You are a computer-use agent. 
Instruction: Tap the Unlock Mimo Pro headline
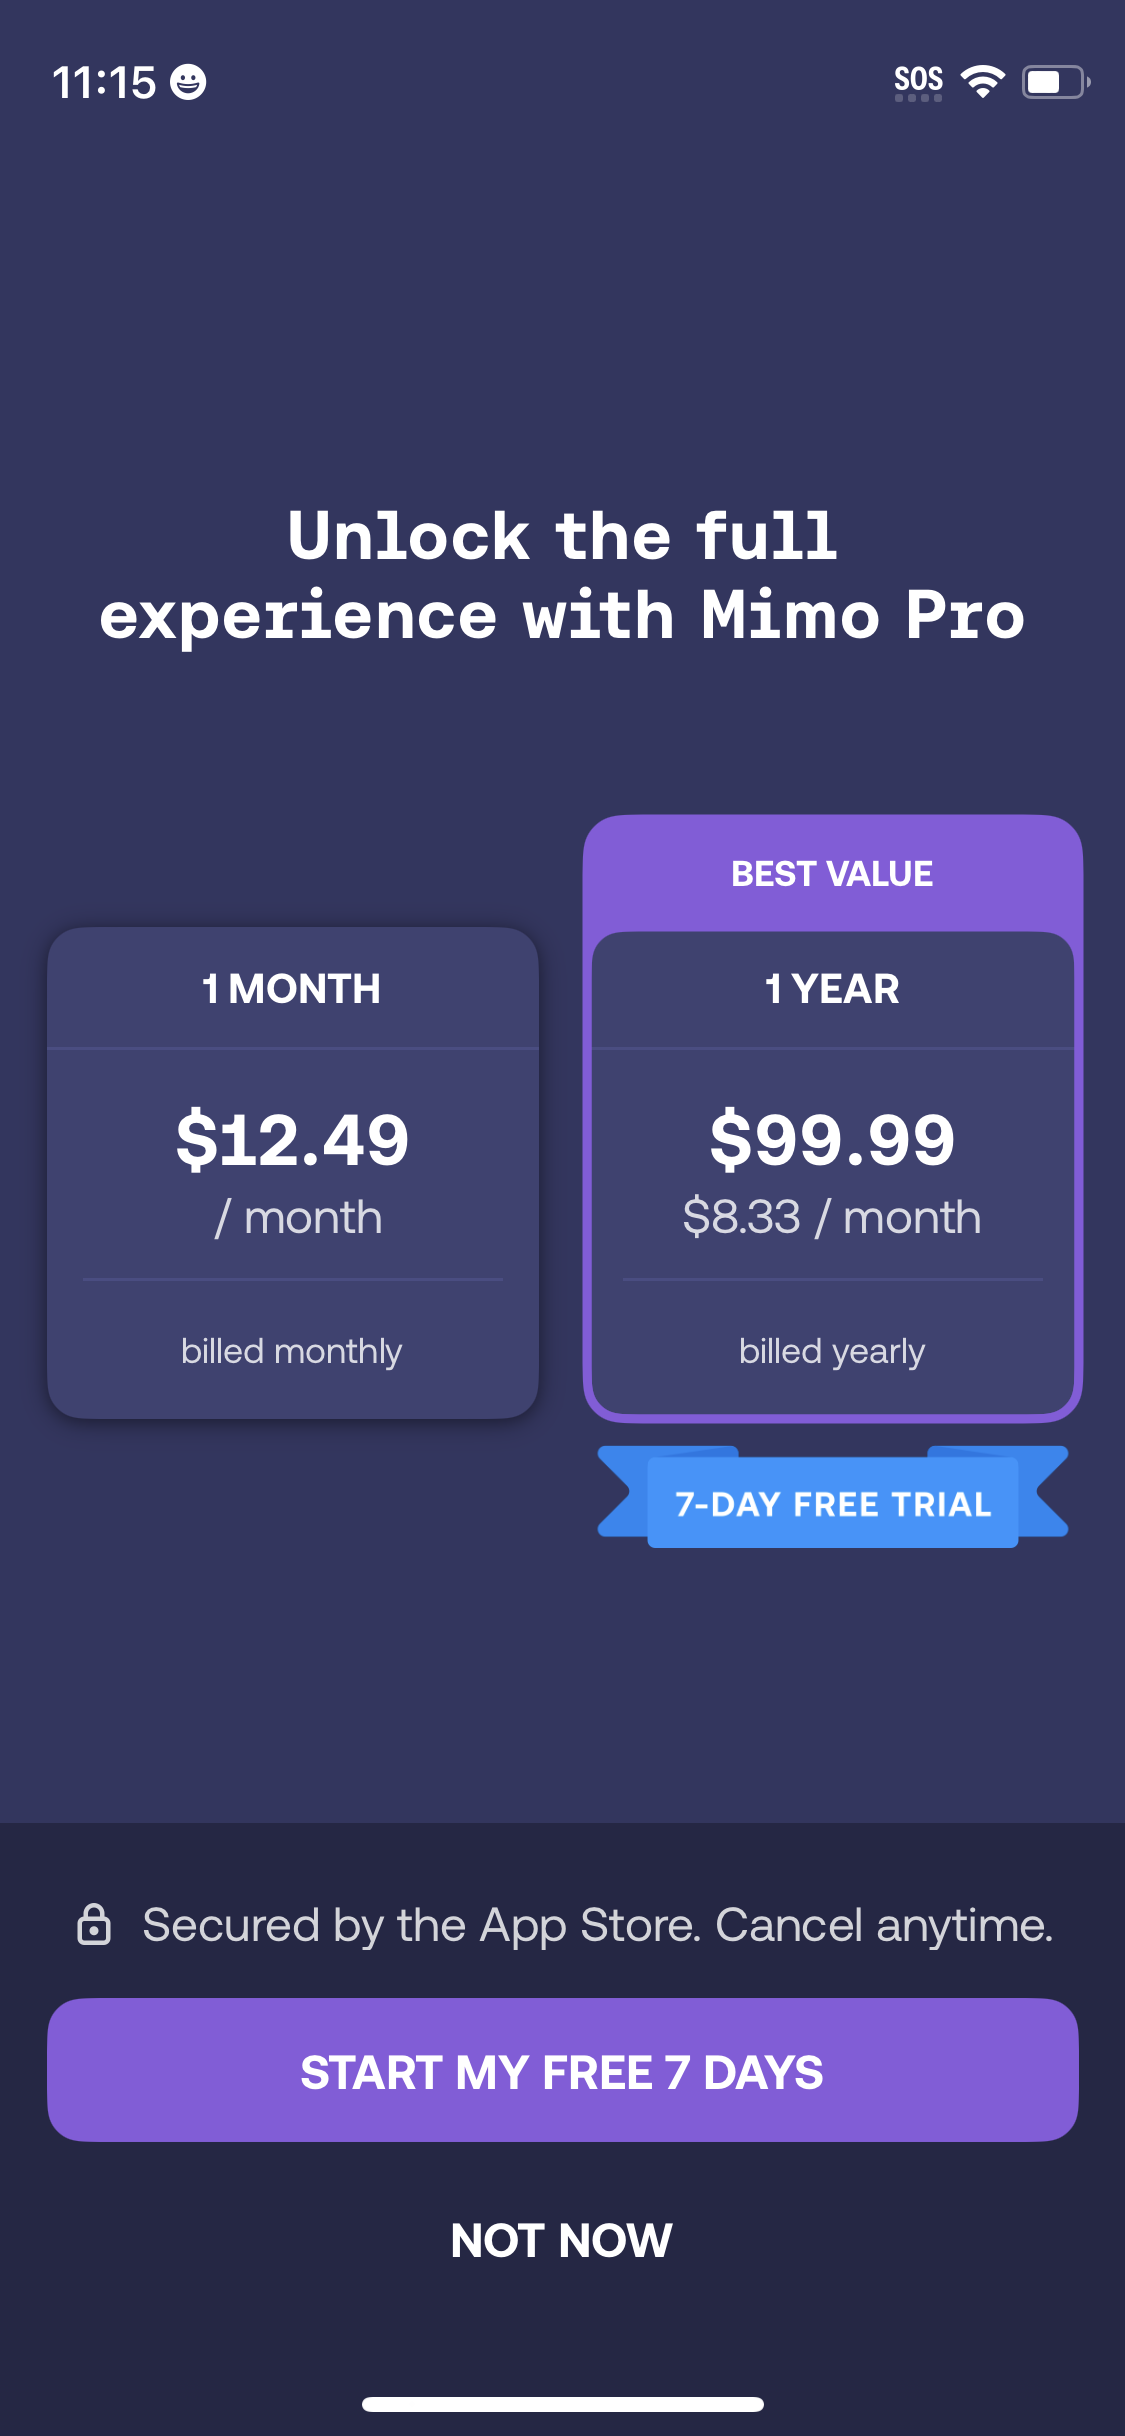pyautogui.click(x=562, y=575)
